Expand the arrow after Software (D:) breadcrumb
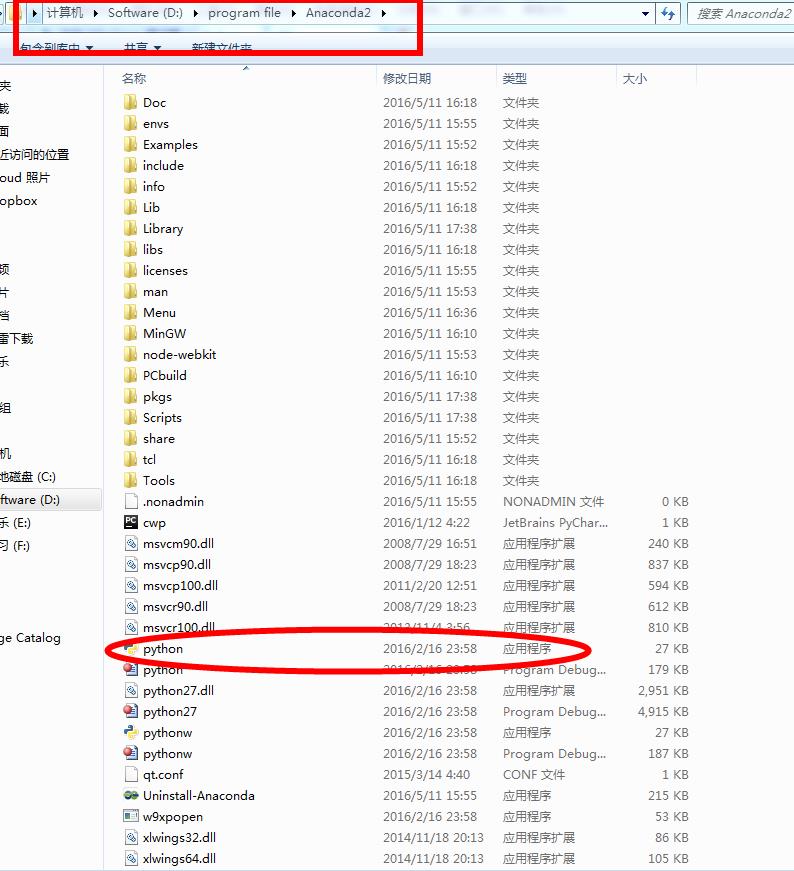Viewport: 794px width, 871px height. [x=196, y=13]
